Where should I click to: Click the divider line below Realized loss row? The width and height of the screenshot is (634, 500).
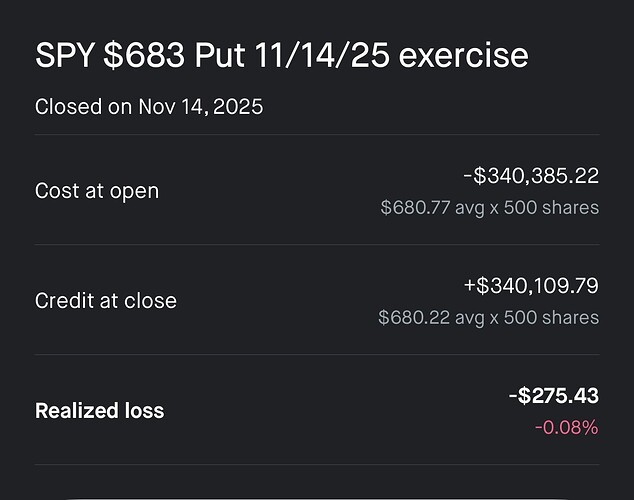point(317,465)
